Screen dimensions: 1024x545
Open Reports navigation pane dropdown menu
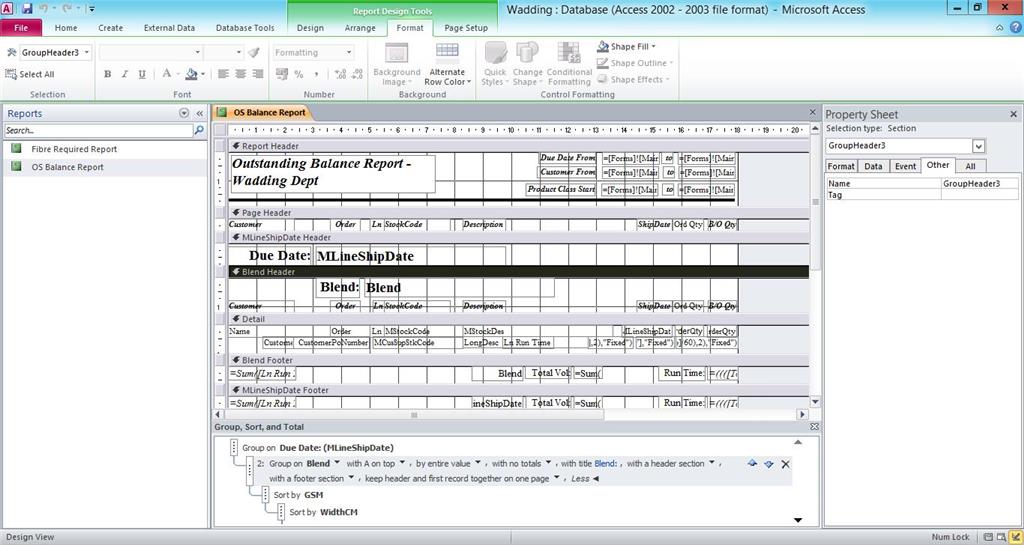pyautogui.click(x=184, y=114)
